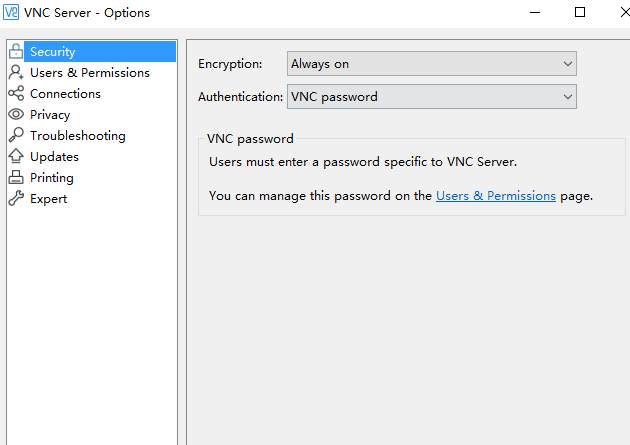Open the Expert settings page

[48, 198]
